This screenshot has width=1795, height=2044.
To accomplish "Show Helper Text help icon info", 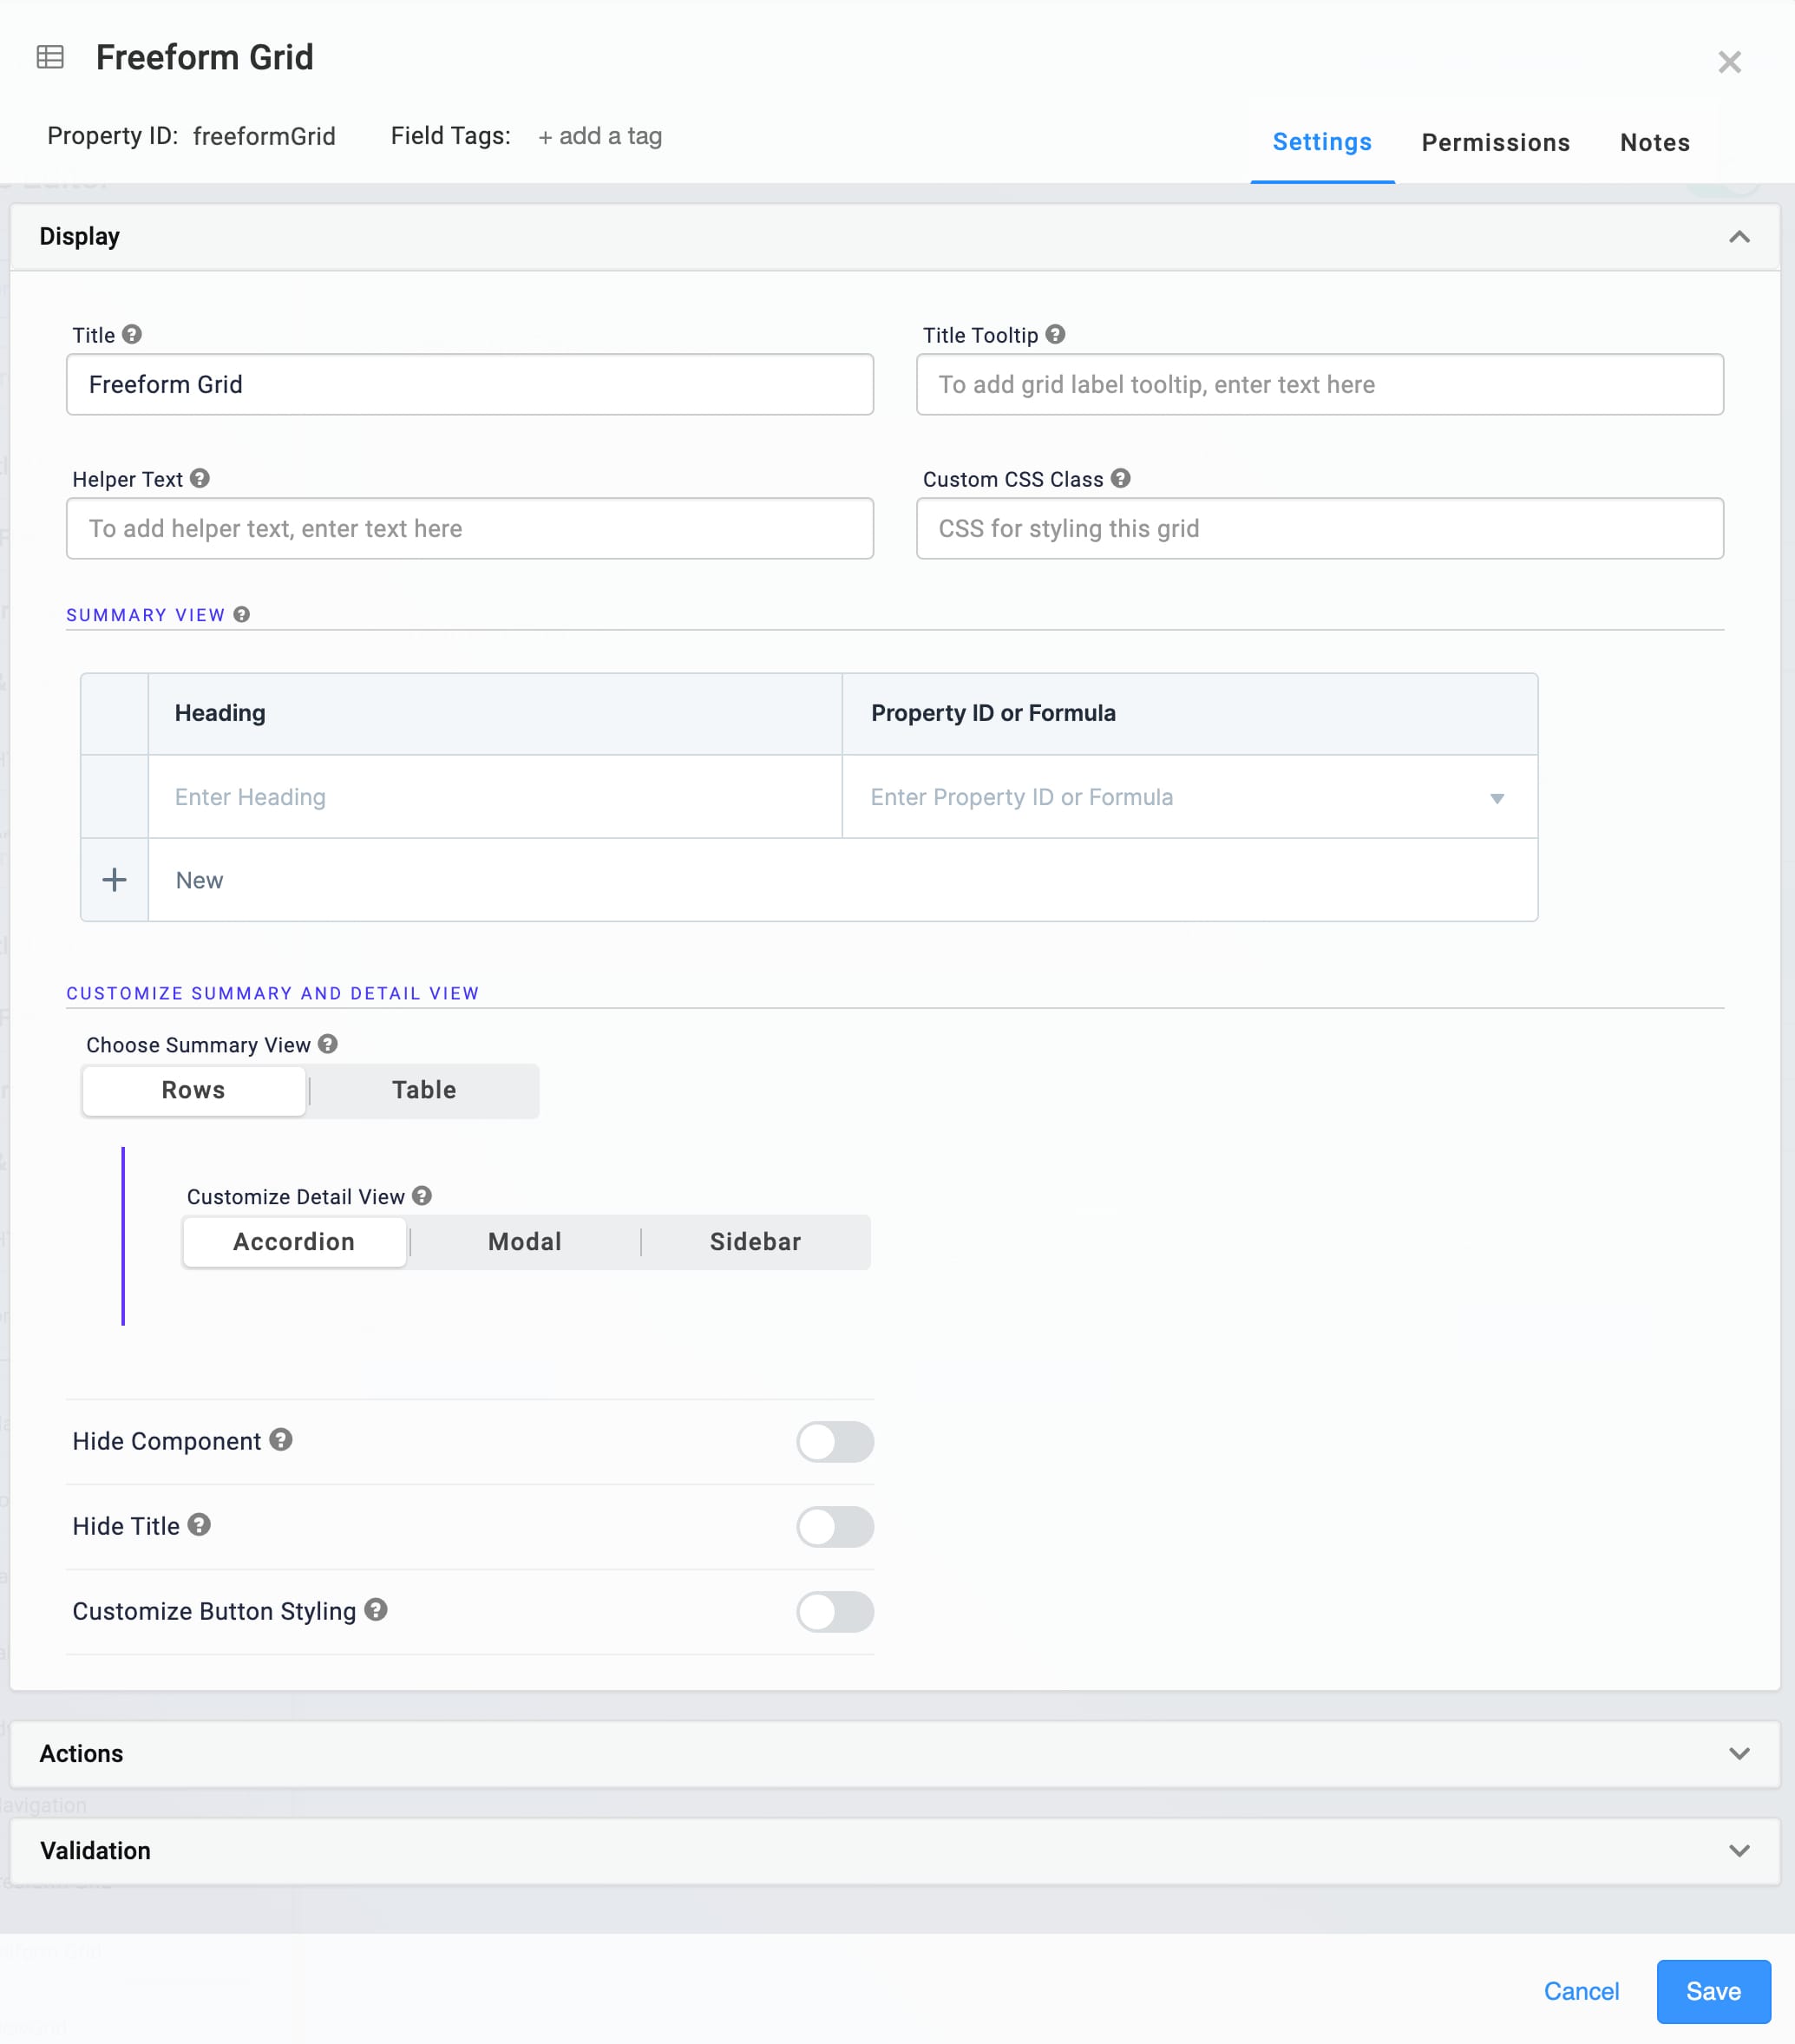I will (x=200, y=478).
